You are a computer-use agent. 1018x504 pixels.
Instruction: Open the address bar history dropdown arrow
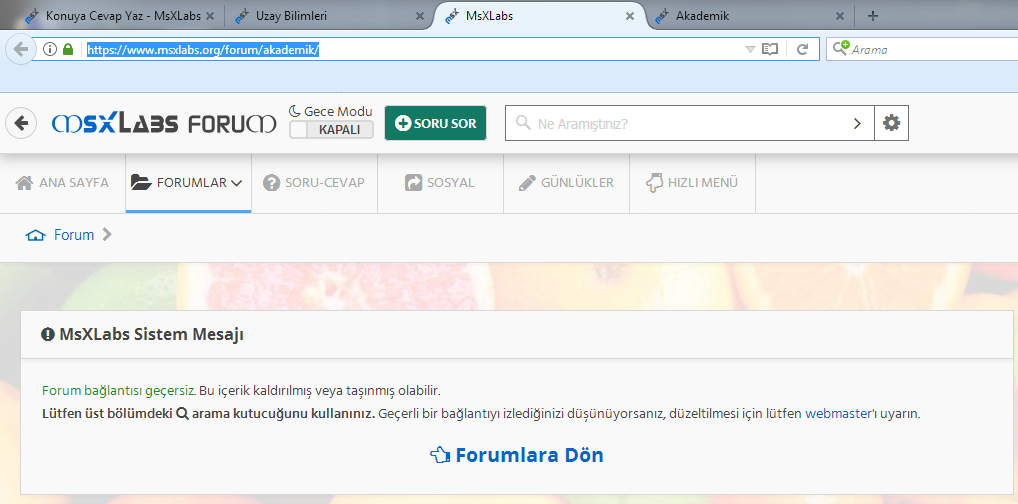coord(750,49)
